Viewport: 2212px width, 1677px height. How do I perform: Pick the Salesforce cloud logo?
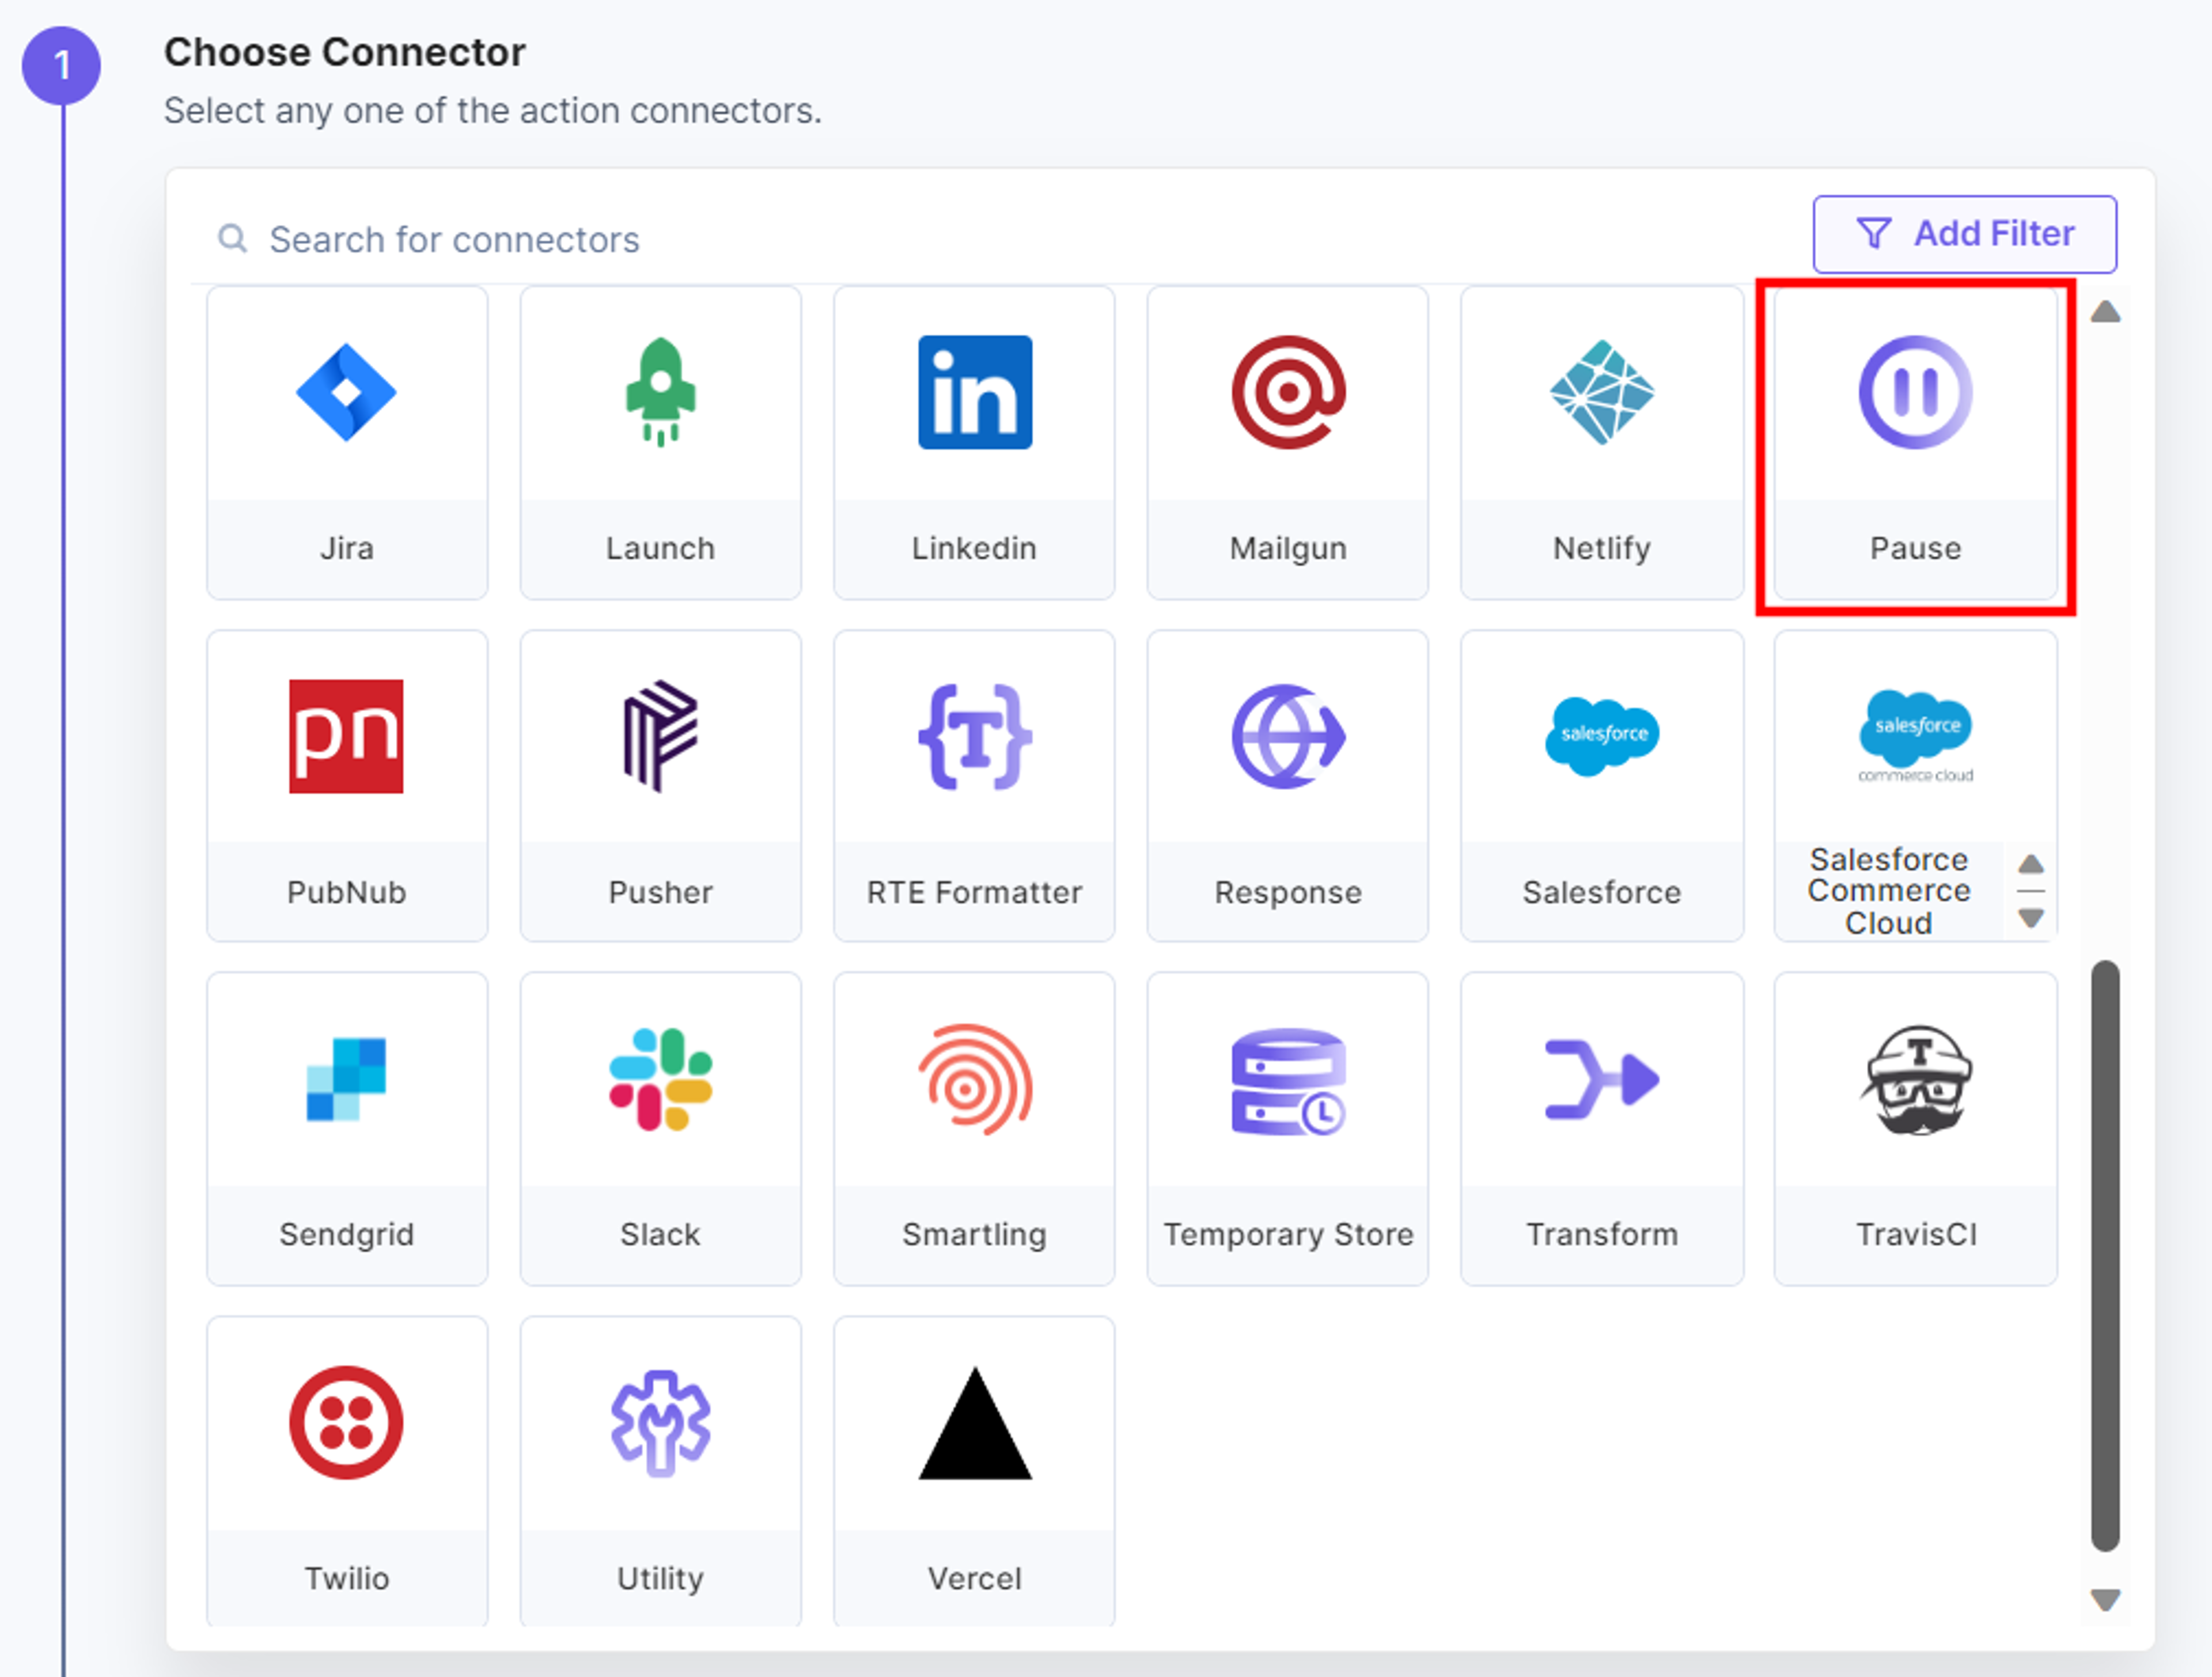tap(1602, 736)
